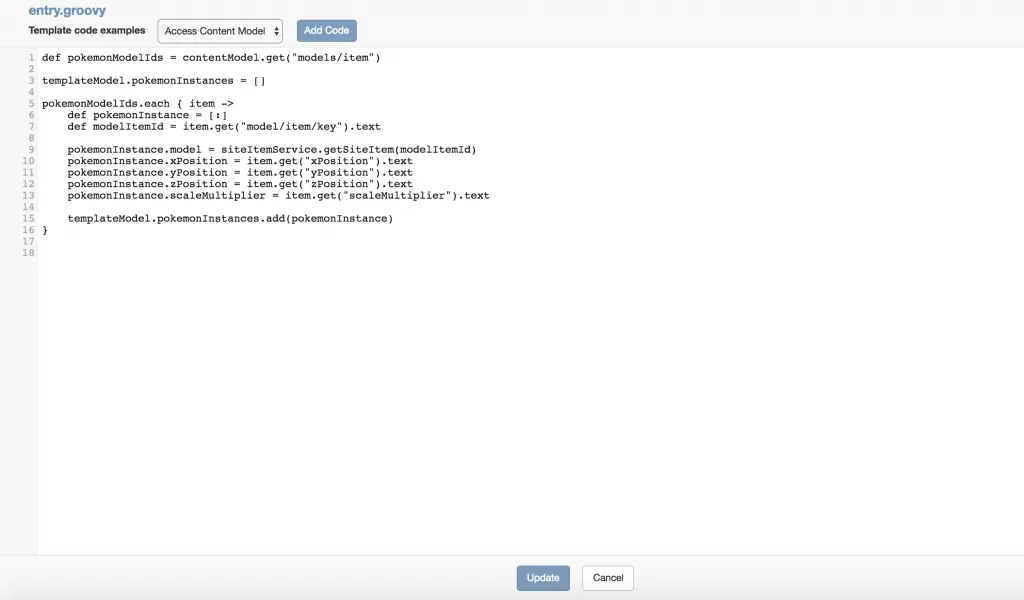Click the entry.groovy file title
This screenshot has width=1024, height=600.
(67, 10)
